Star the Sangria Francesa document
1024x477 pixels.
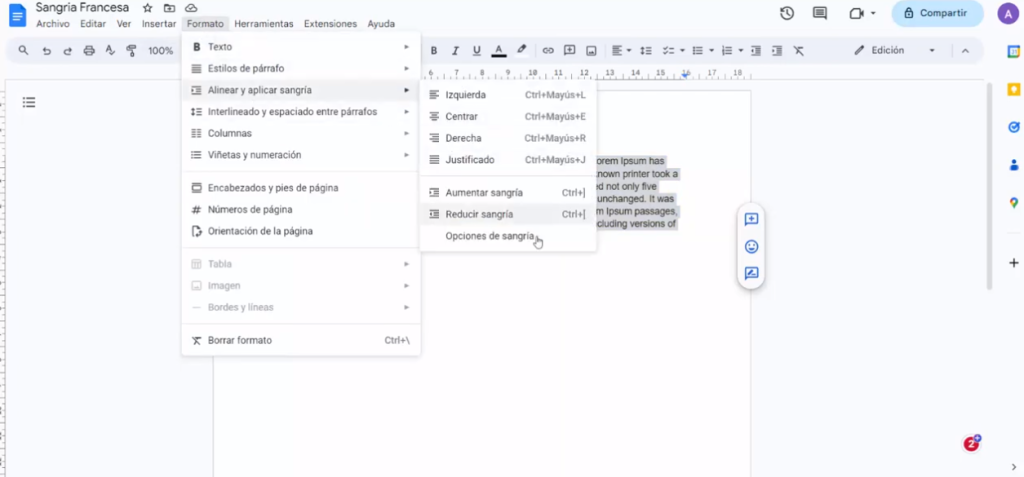click(x=148, y=8)
